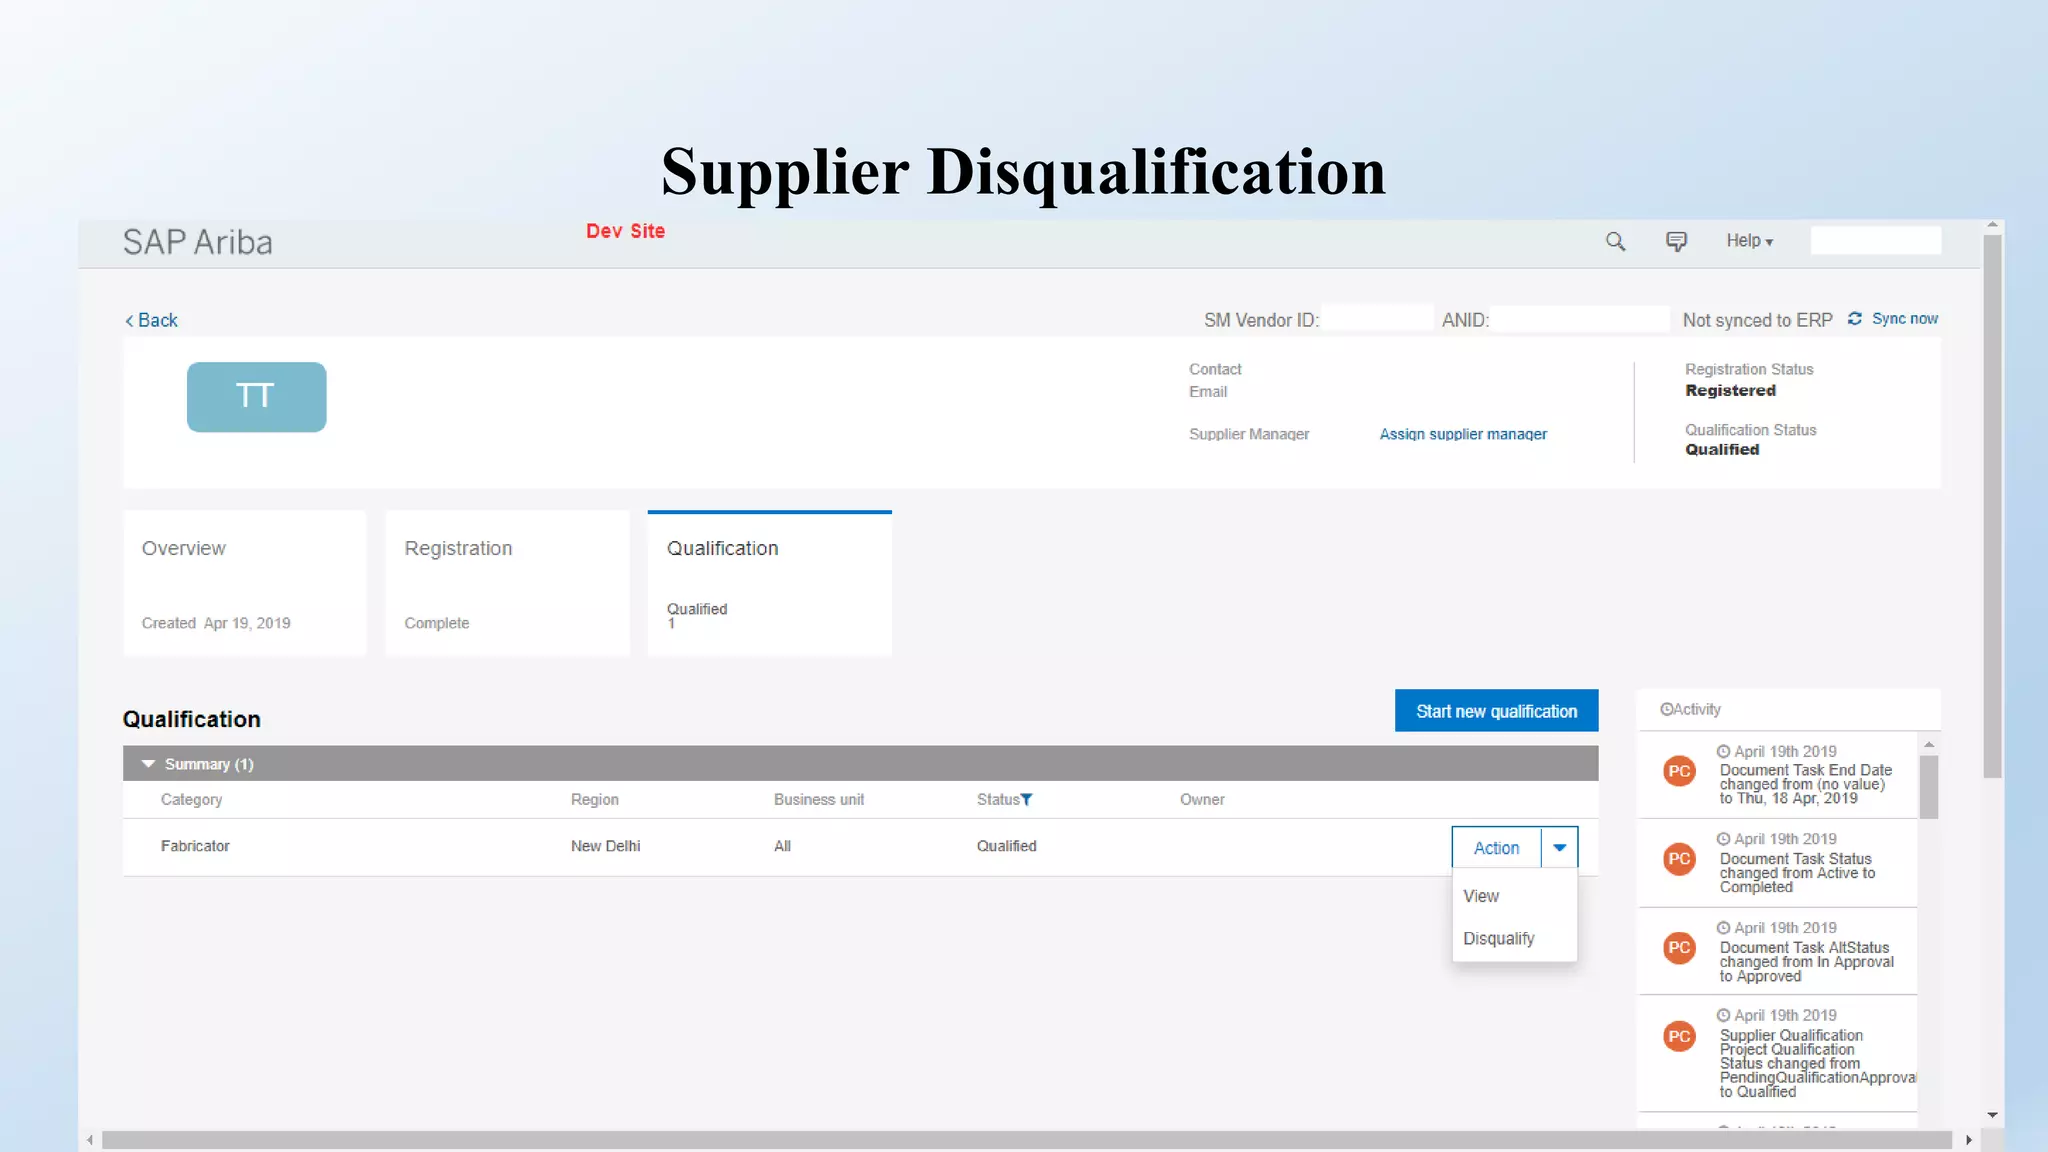Toggle the Action dropdown arrow
This screenshot has width=2048, height=1152.
pyautogui.click(x=1559, y=847)
